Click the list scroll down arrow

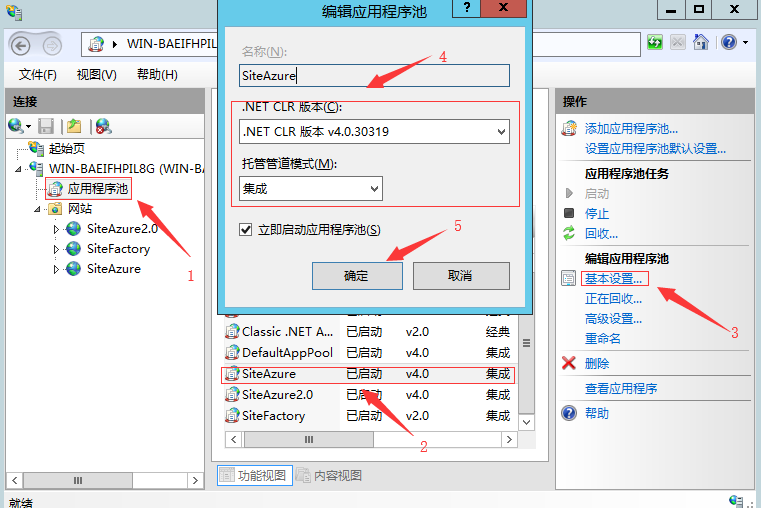[527, 422]
